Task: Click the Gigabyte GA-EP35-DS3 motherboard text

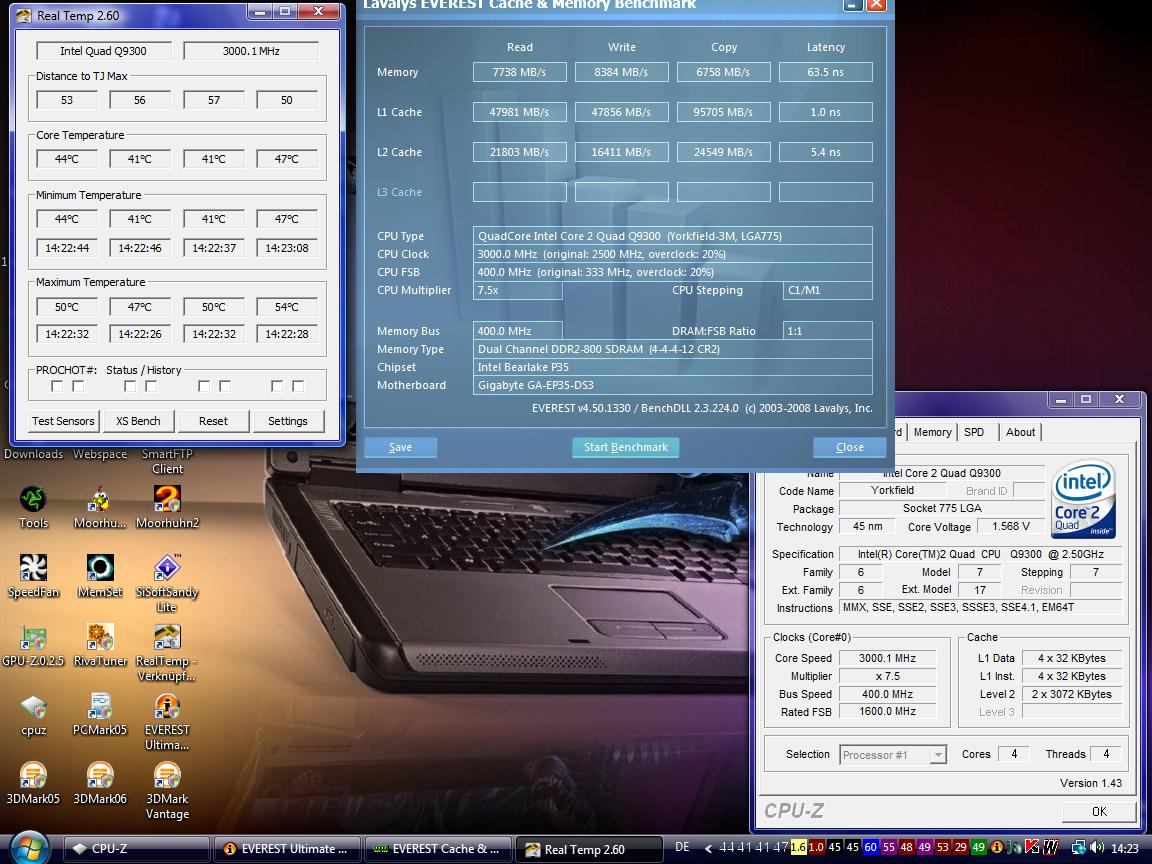Action: (536, 385)
